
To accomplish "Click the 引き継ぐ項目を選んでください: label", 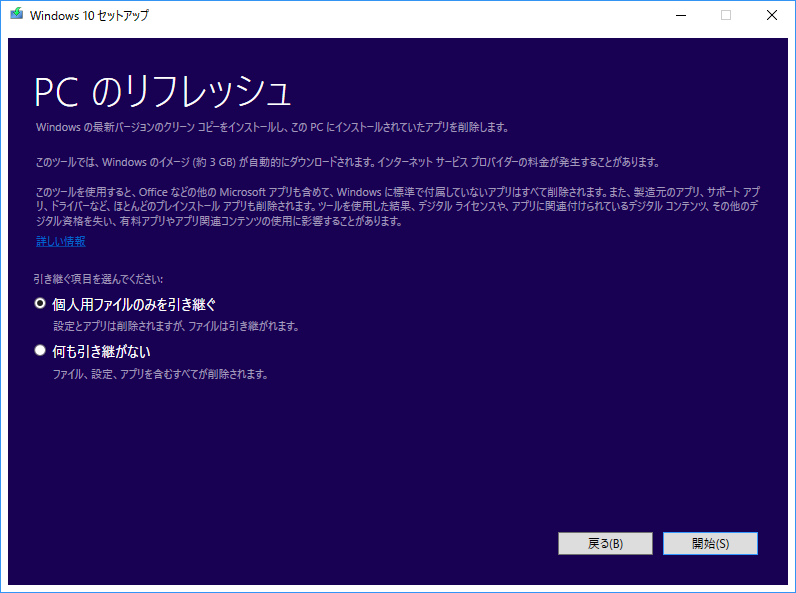I will click(x=98, y=279).
